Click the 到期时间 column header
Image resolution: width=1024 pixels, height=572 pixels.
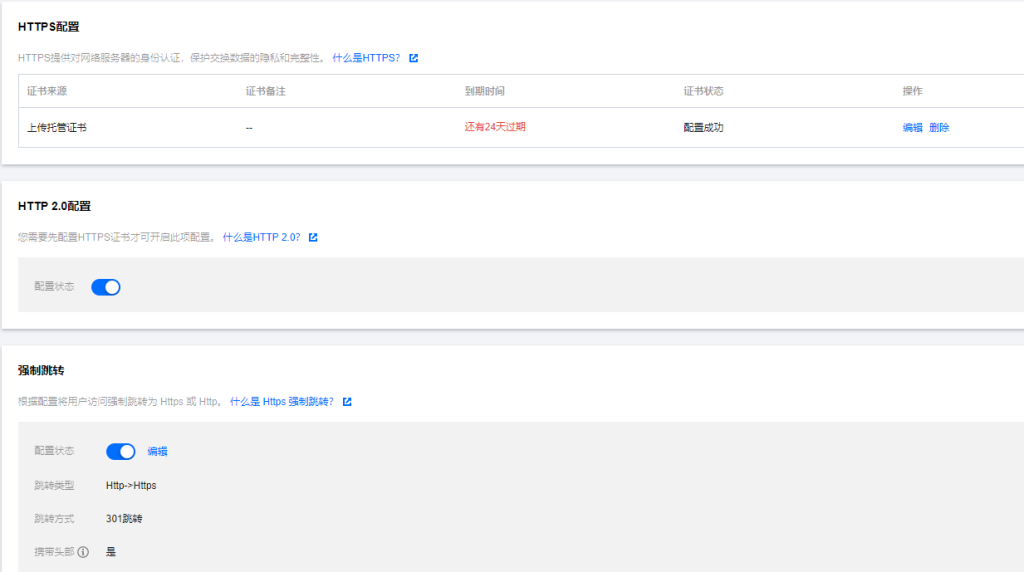485,91
